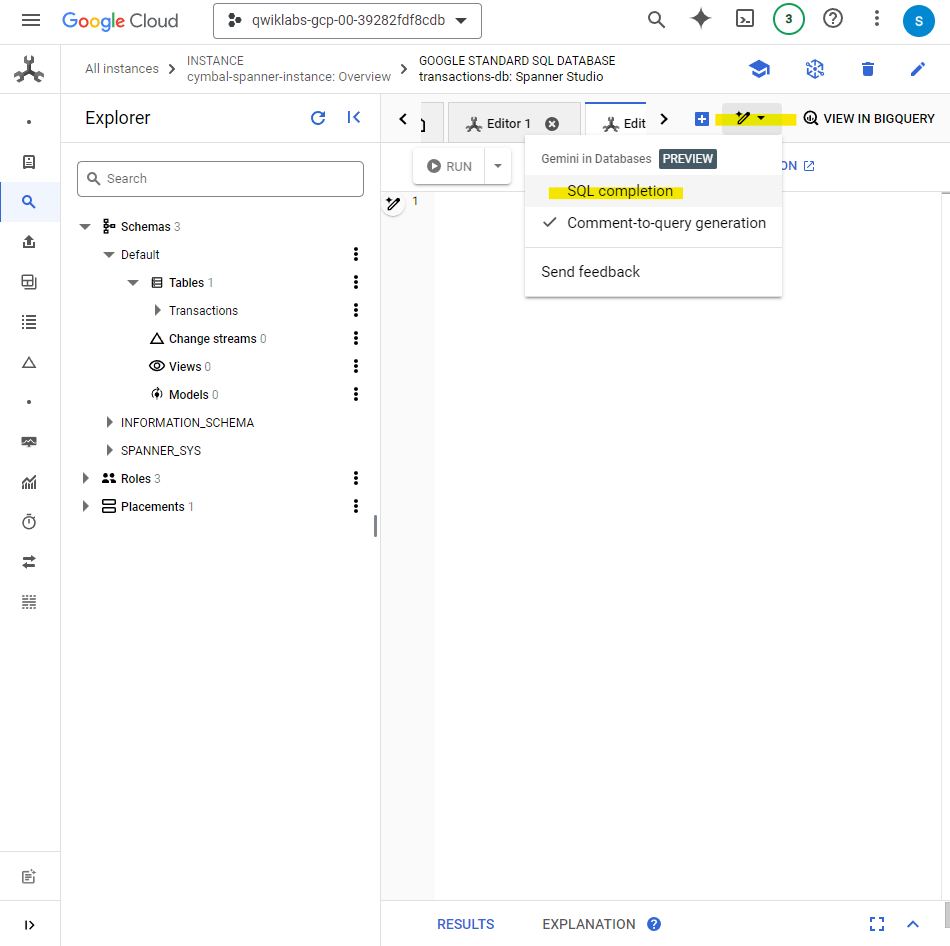This screenshot has height=946, width=950.
Task: Activate Cloud Shell terminal icon
Action: tap(745, 19)
